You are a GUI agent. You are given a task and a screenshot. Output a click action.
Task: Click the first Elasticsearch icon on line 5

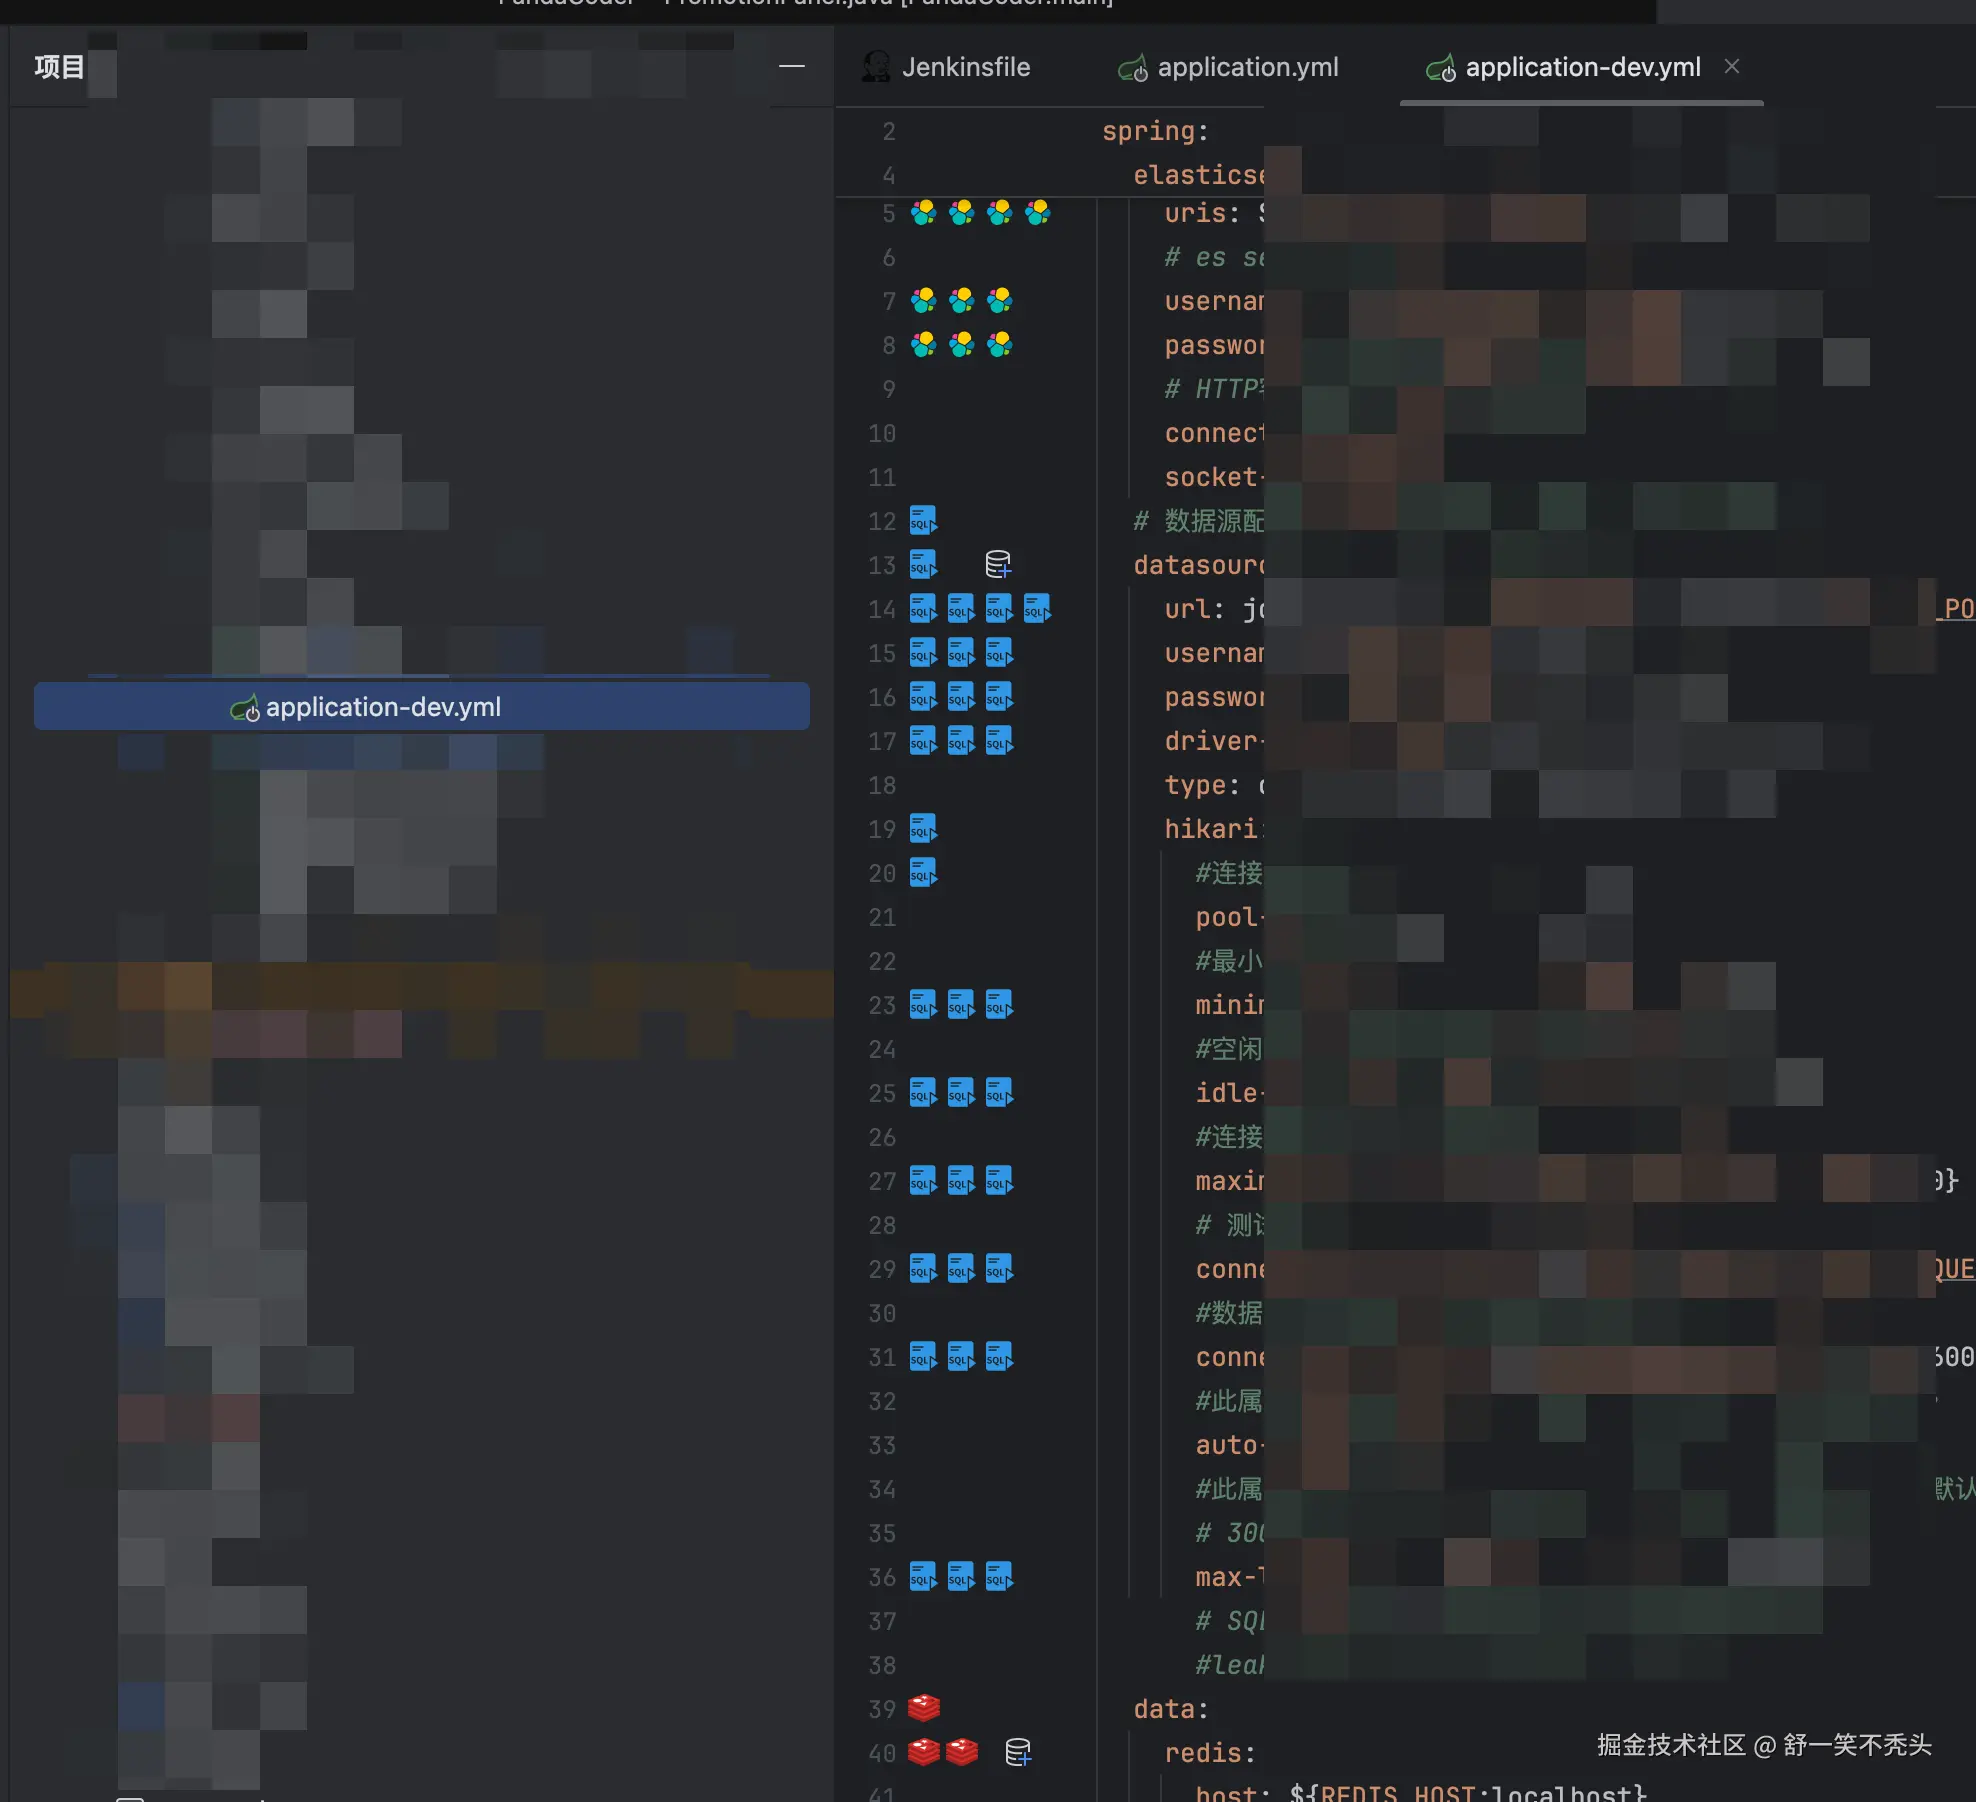click(x=923, y=213)
